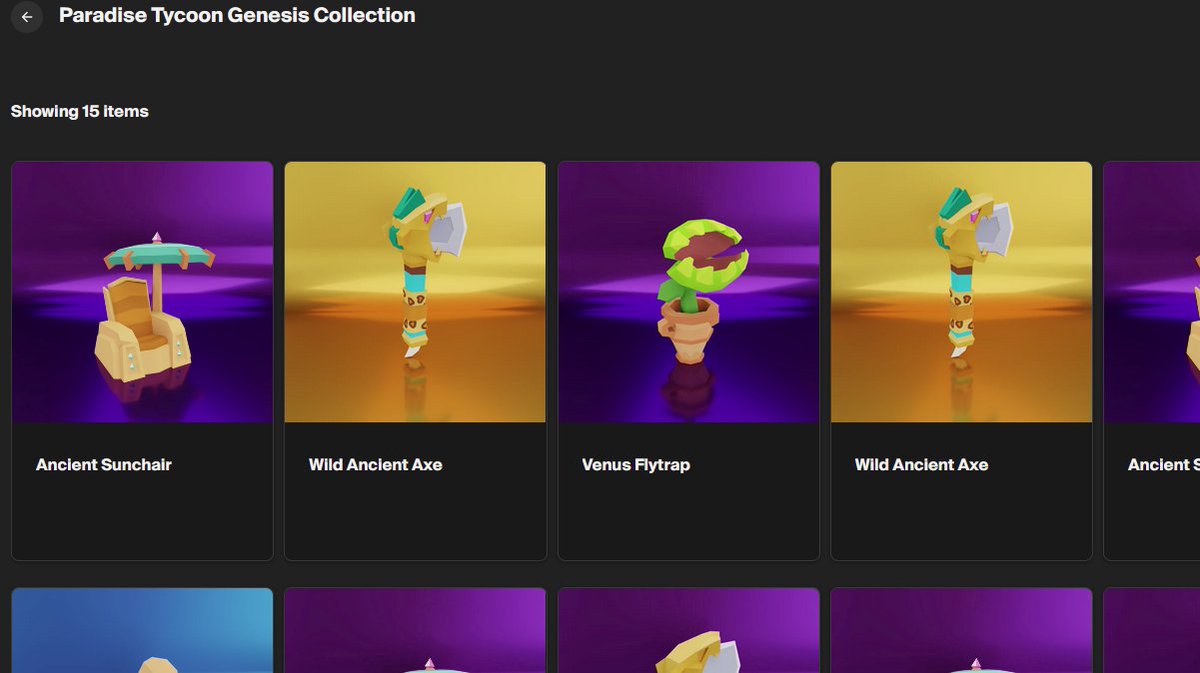Go back using the arrow icon
Image resolution: width=1200 pixels, height=673 pixels.
point(27,17)
